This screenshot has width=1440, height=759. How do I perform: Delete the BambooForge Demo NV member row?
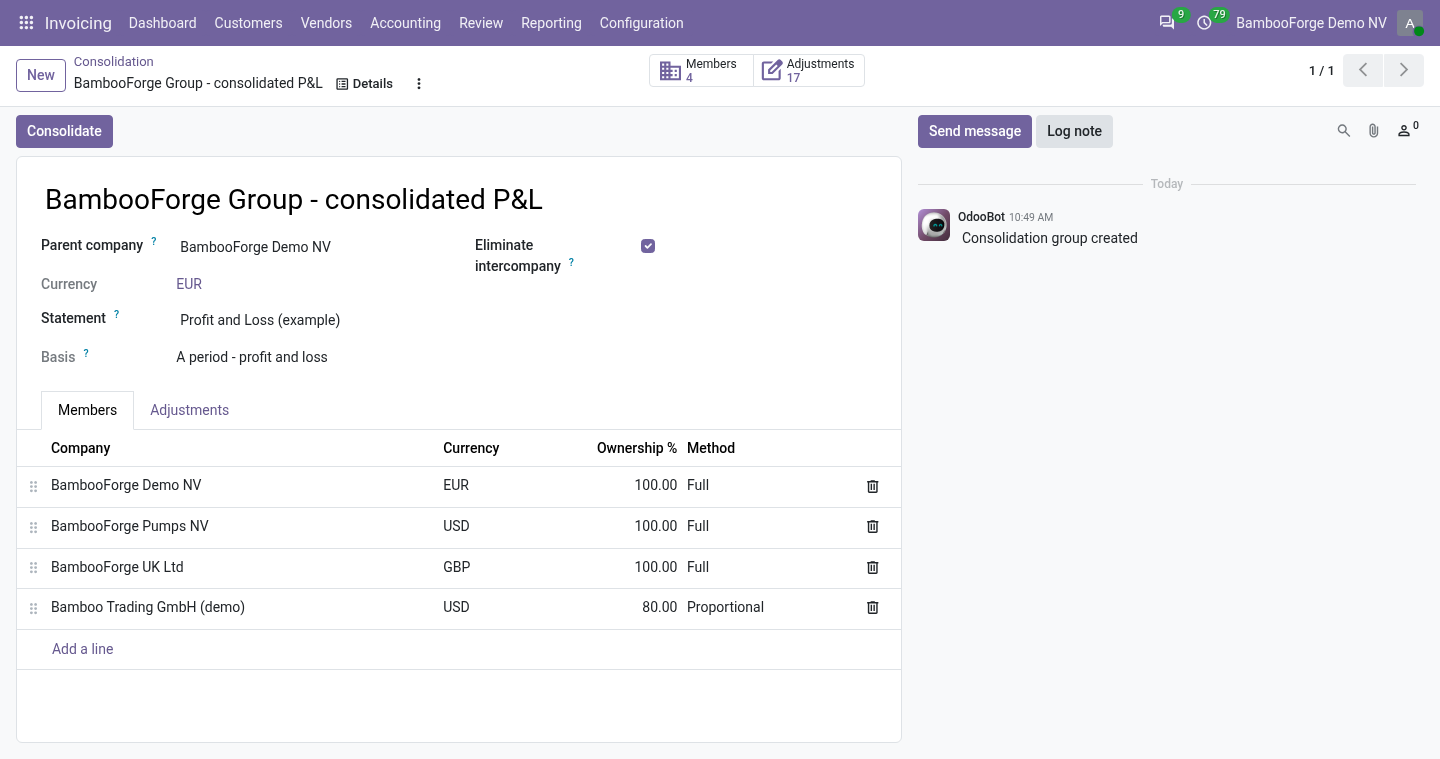(x=872, y=486)
